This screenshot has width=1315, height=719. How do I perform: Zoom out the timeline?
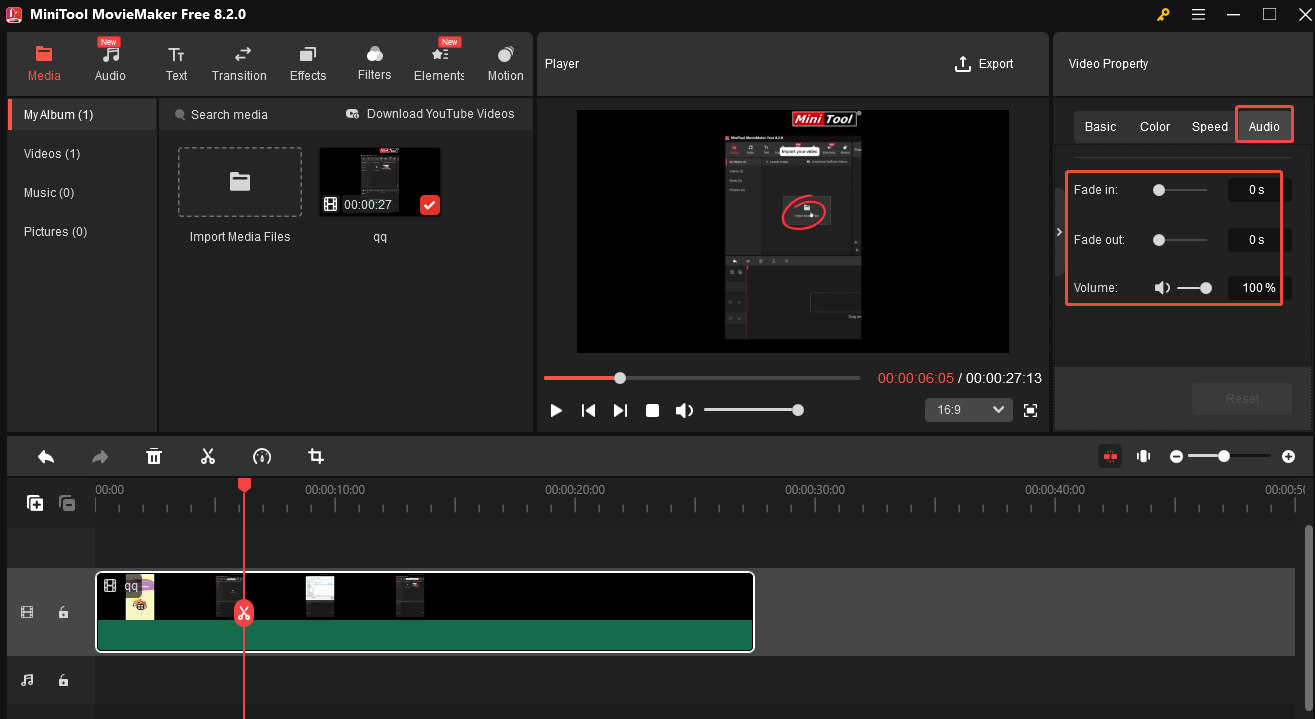click(x=1176, y=456)
